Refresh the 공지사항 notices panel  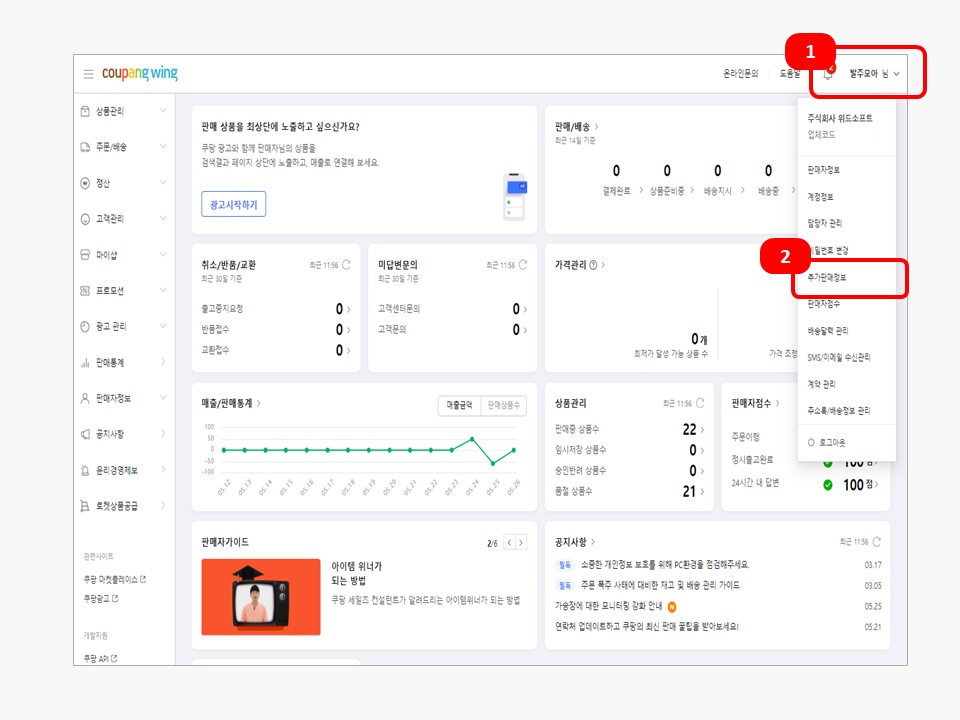tap(877, 541)
